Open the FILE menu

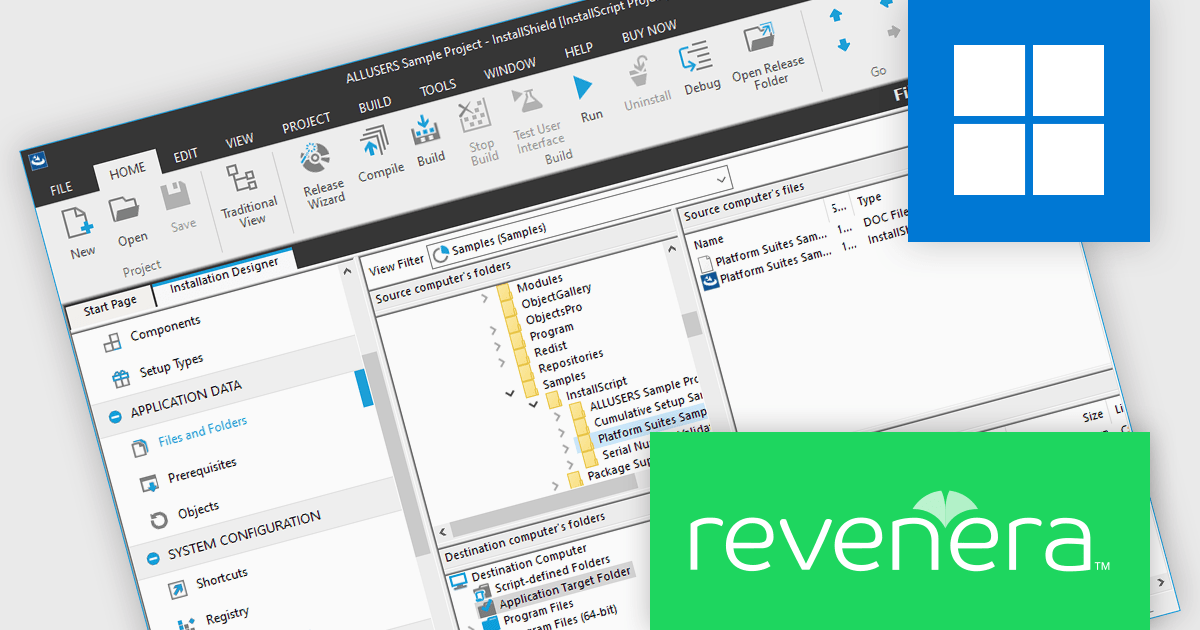pos(61,187)
